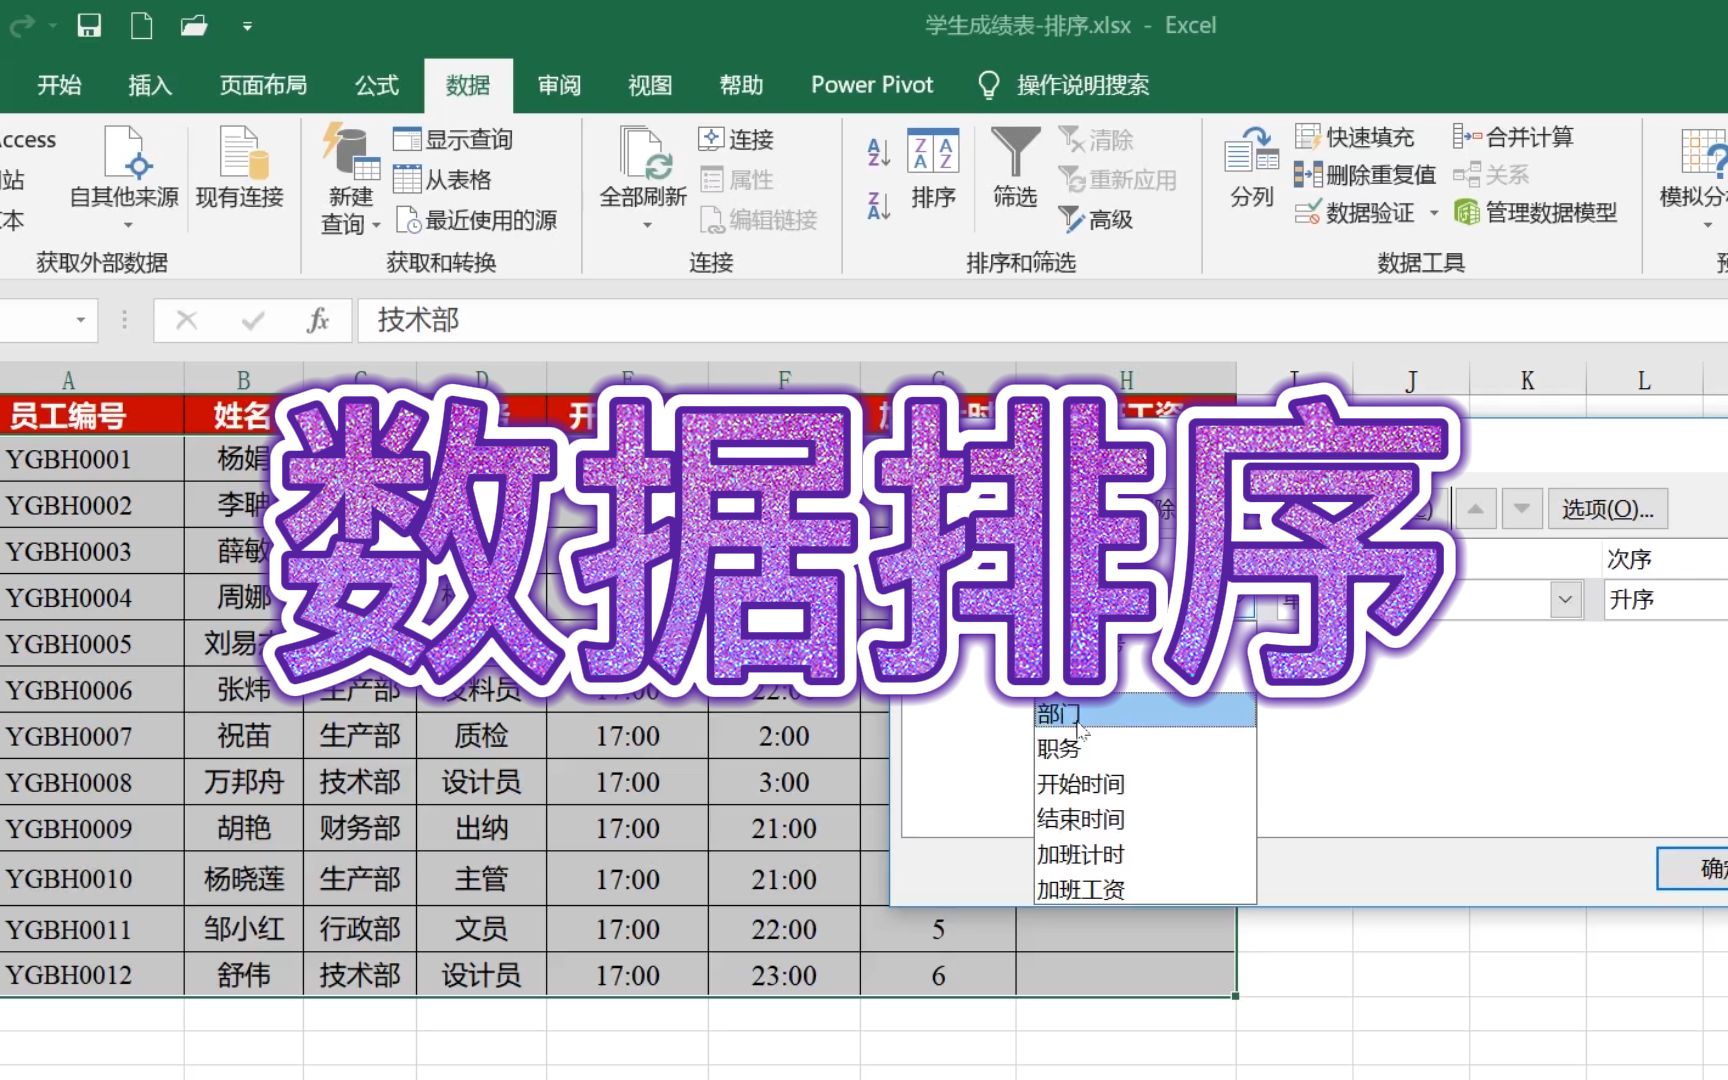The image size is (1728, 1080).
Task: Open 管理数据模型 (Manage Data Model)
Action: pos(1540,212)
